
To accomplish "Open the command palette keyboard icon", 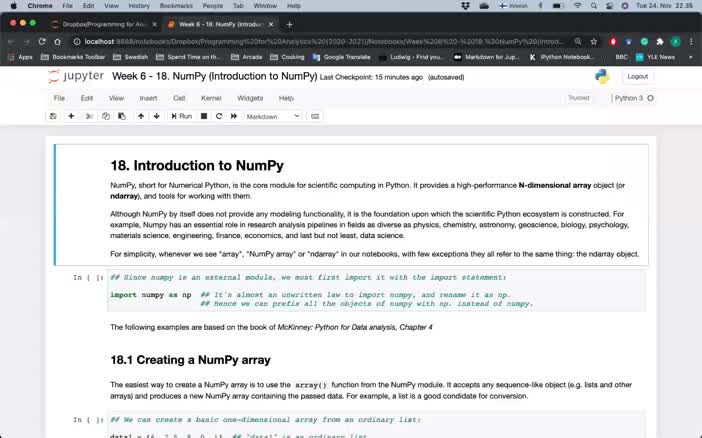I will coord(315,116).
